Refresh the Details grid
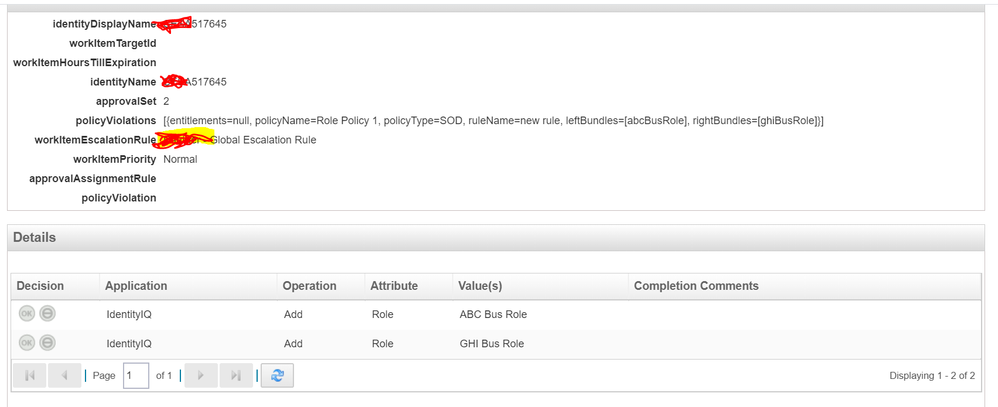This screenshot has width=998, height=407. click(x=277, y=375)
